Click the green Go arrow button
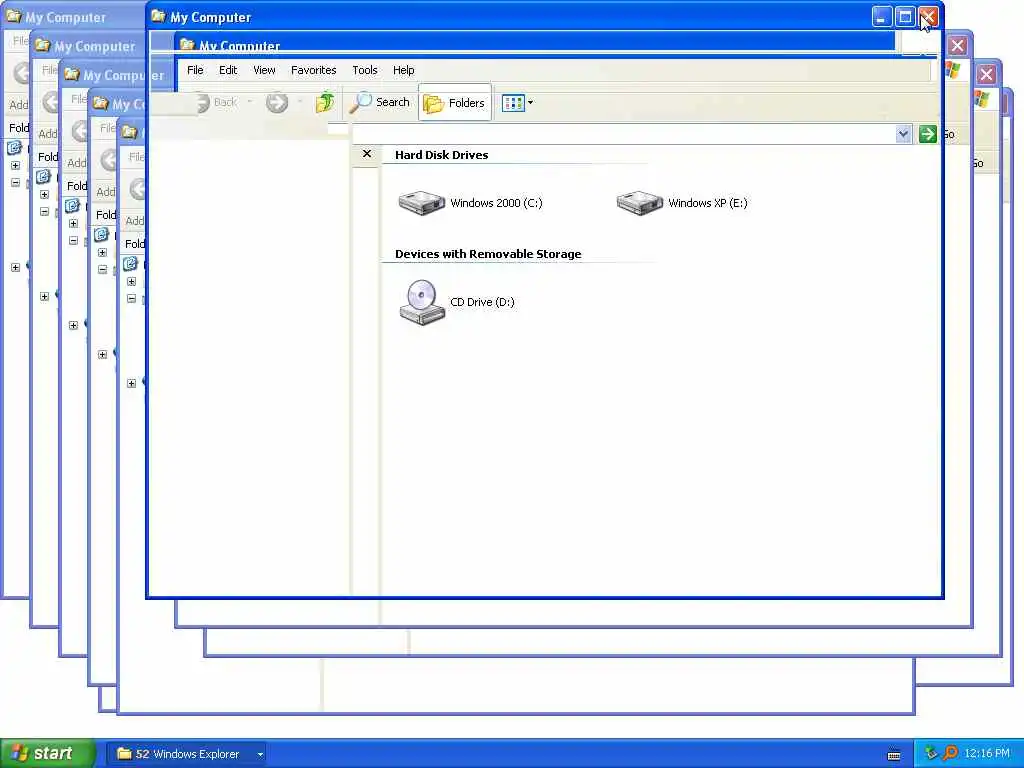The width and height of the screenshot is (1024, 768). click(x=927, y=135)
